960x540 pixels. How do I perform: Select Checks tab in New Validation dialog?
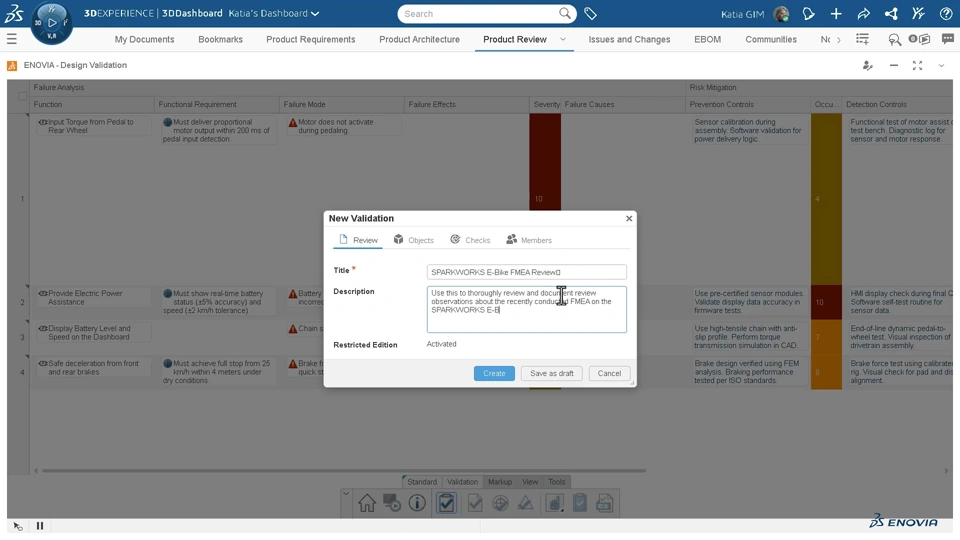point(470,240)
